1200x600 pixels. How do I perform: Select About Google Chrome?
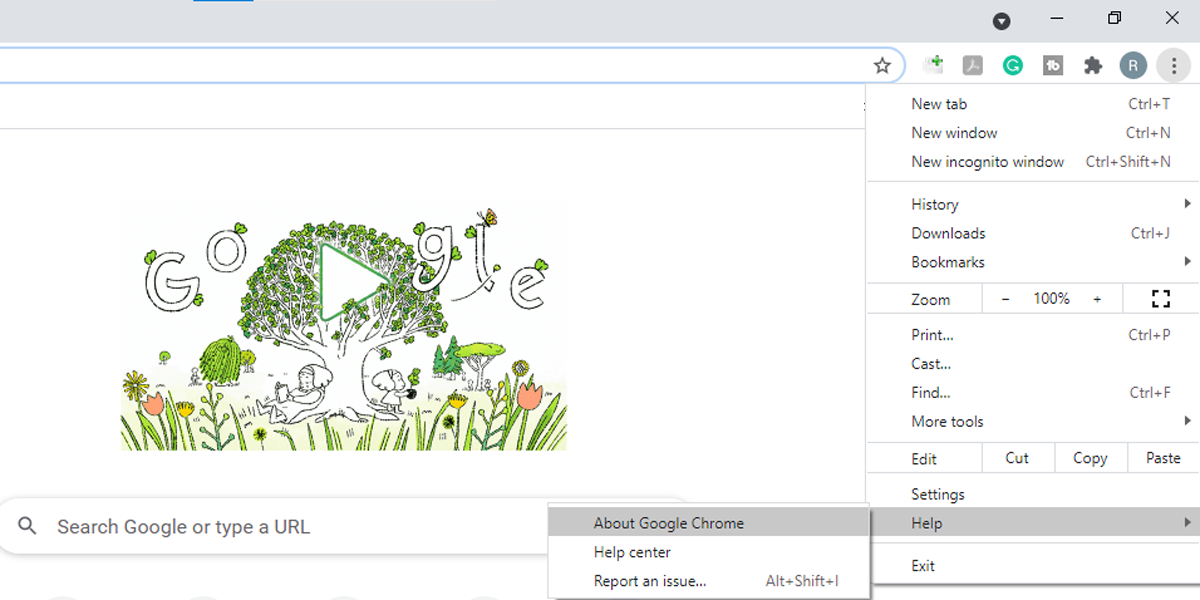pos(709,523)
